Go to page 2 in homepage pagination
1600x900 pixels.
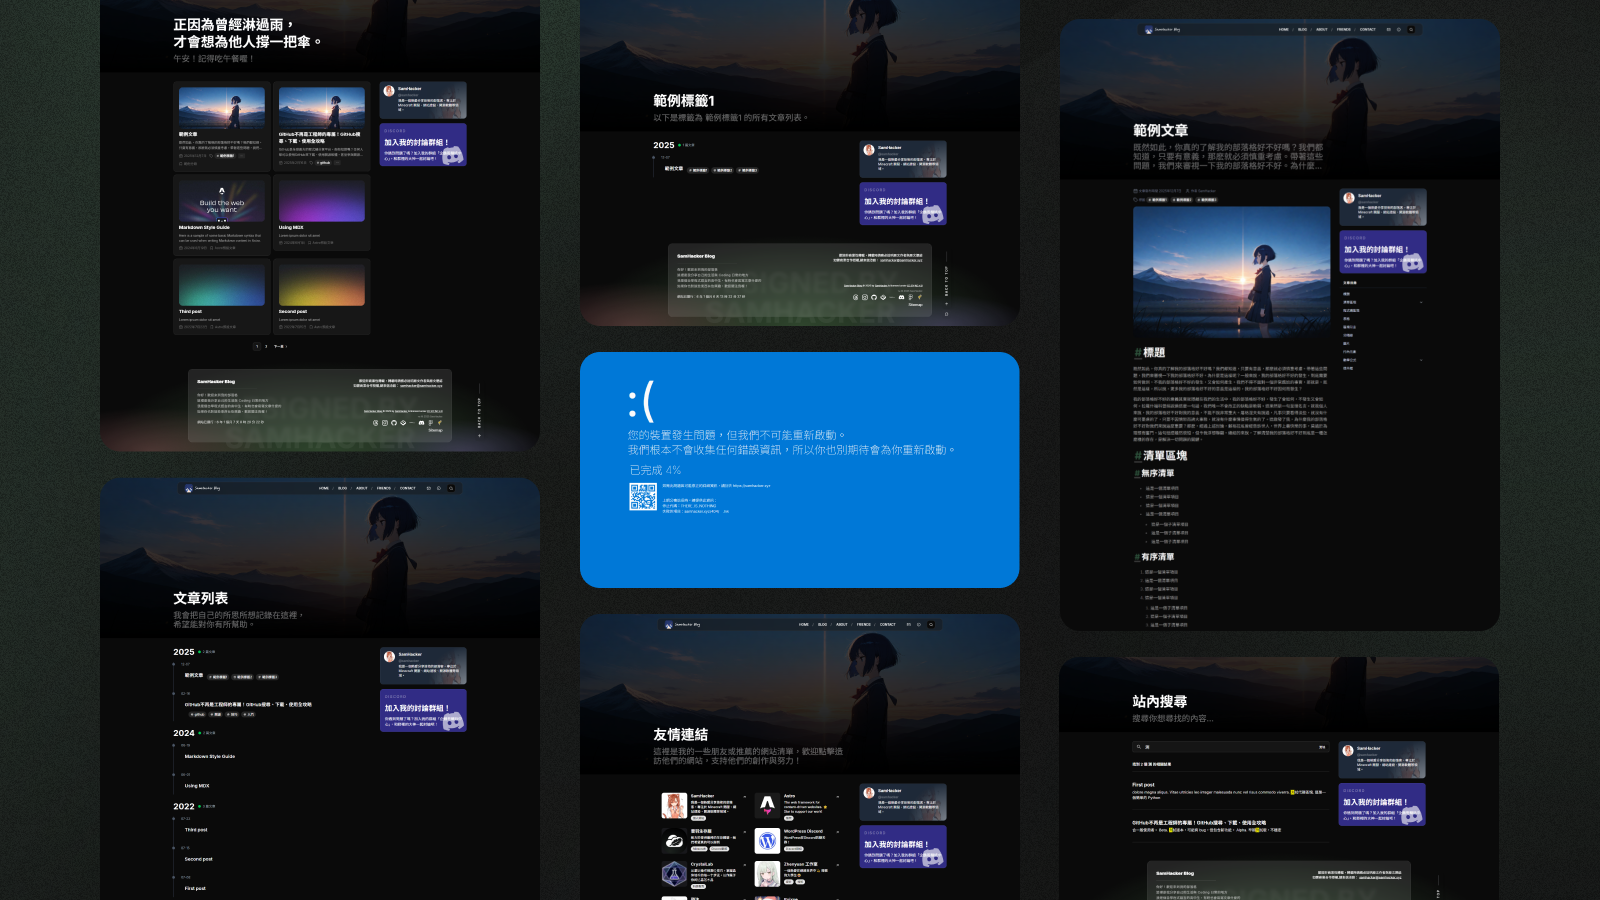click(x=266, y=346)
